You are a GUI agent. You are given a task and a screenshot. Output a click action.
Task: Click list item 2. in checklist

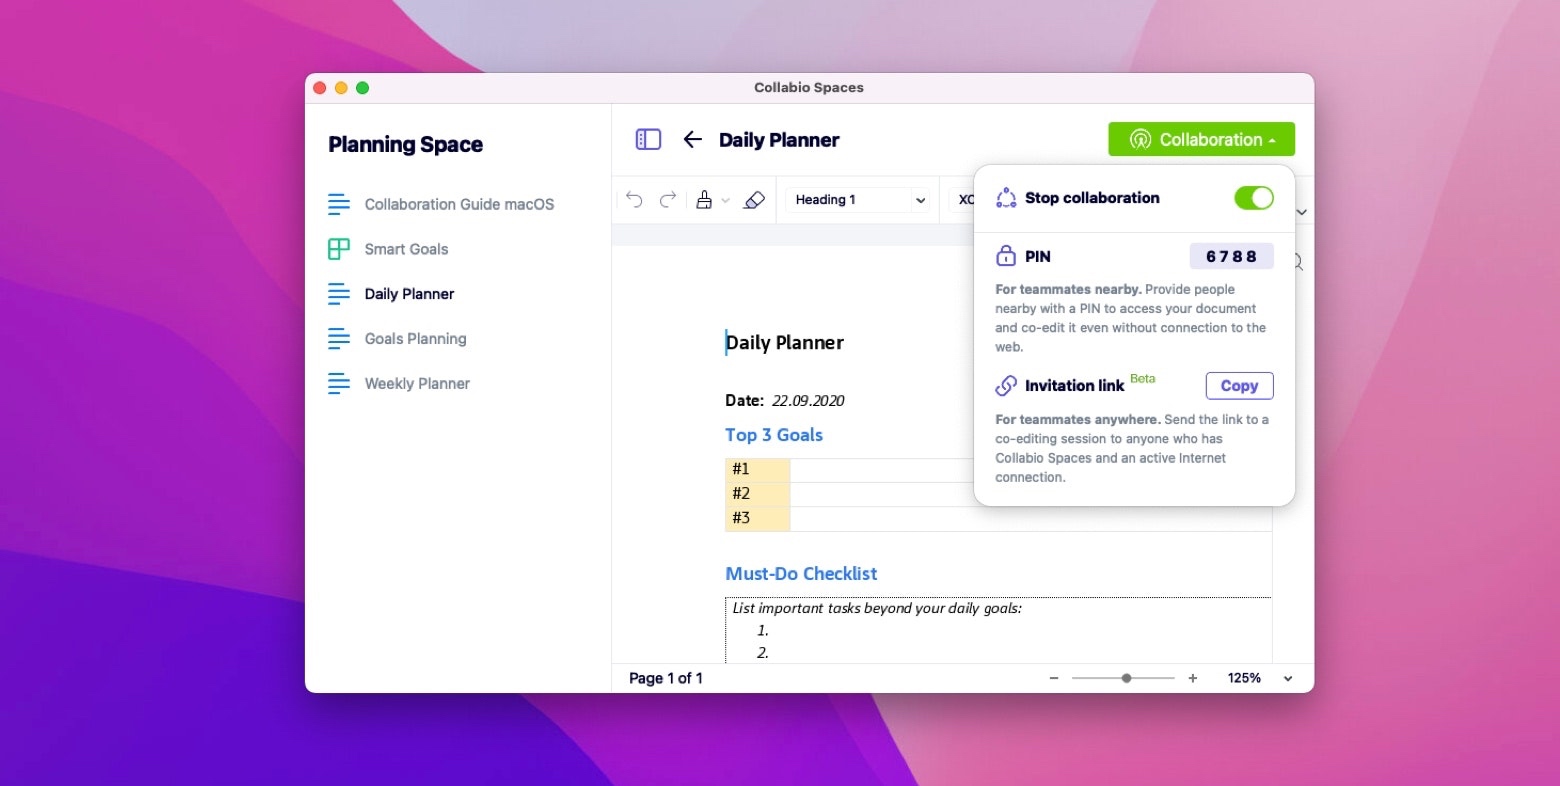click(763, 653)
